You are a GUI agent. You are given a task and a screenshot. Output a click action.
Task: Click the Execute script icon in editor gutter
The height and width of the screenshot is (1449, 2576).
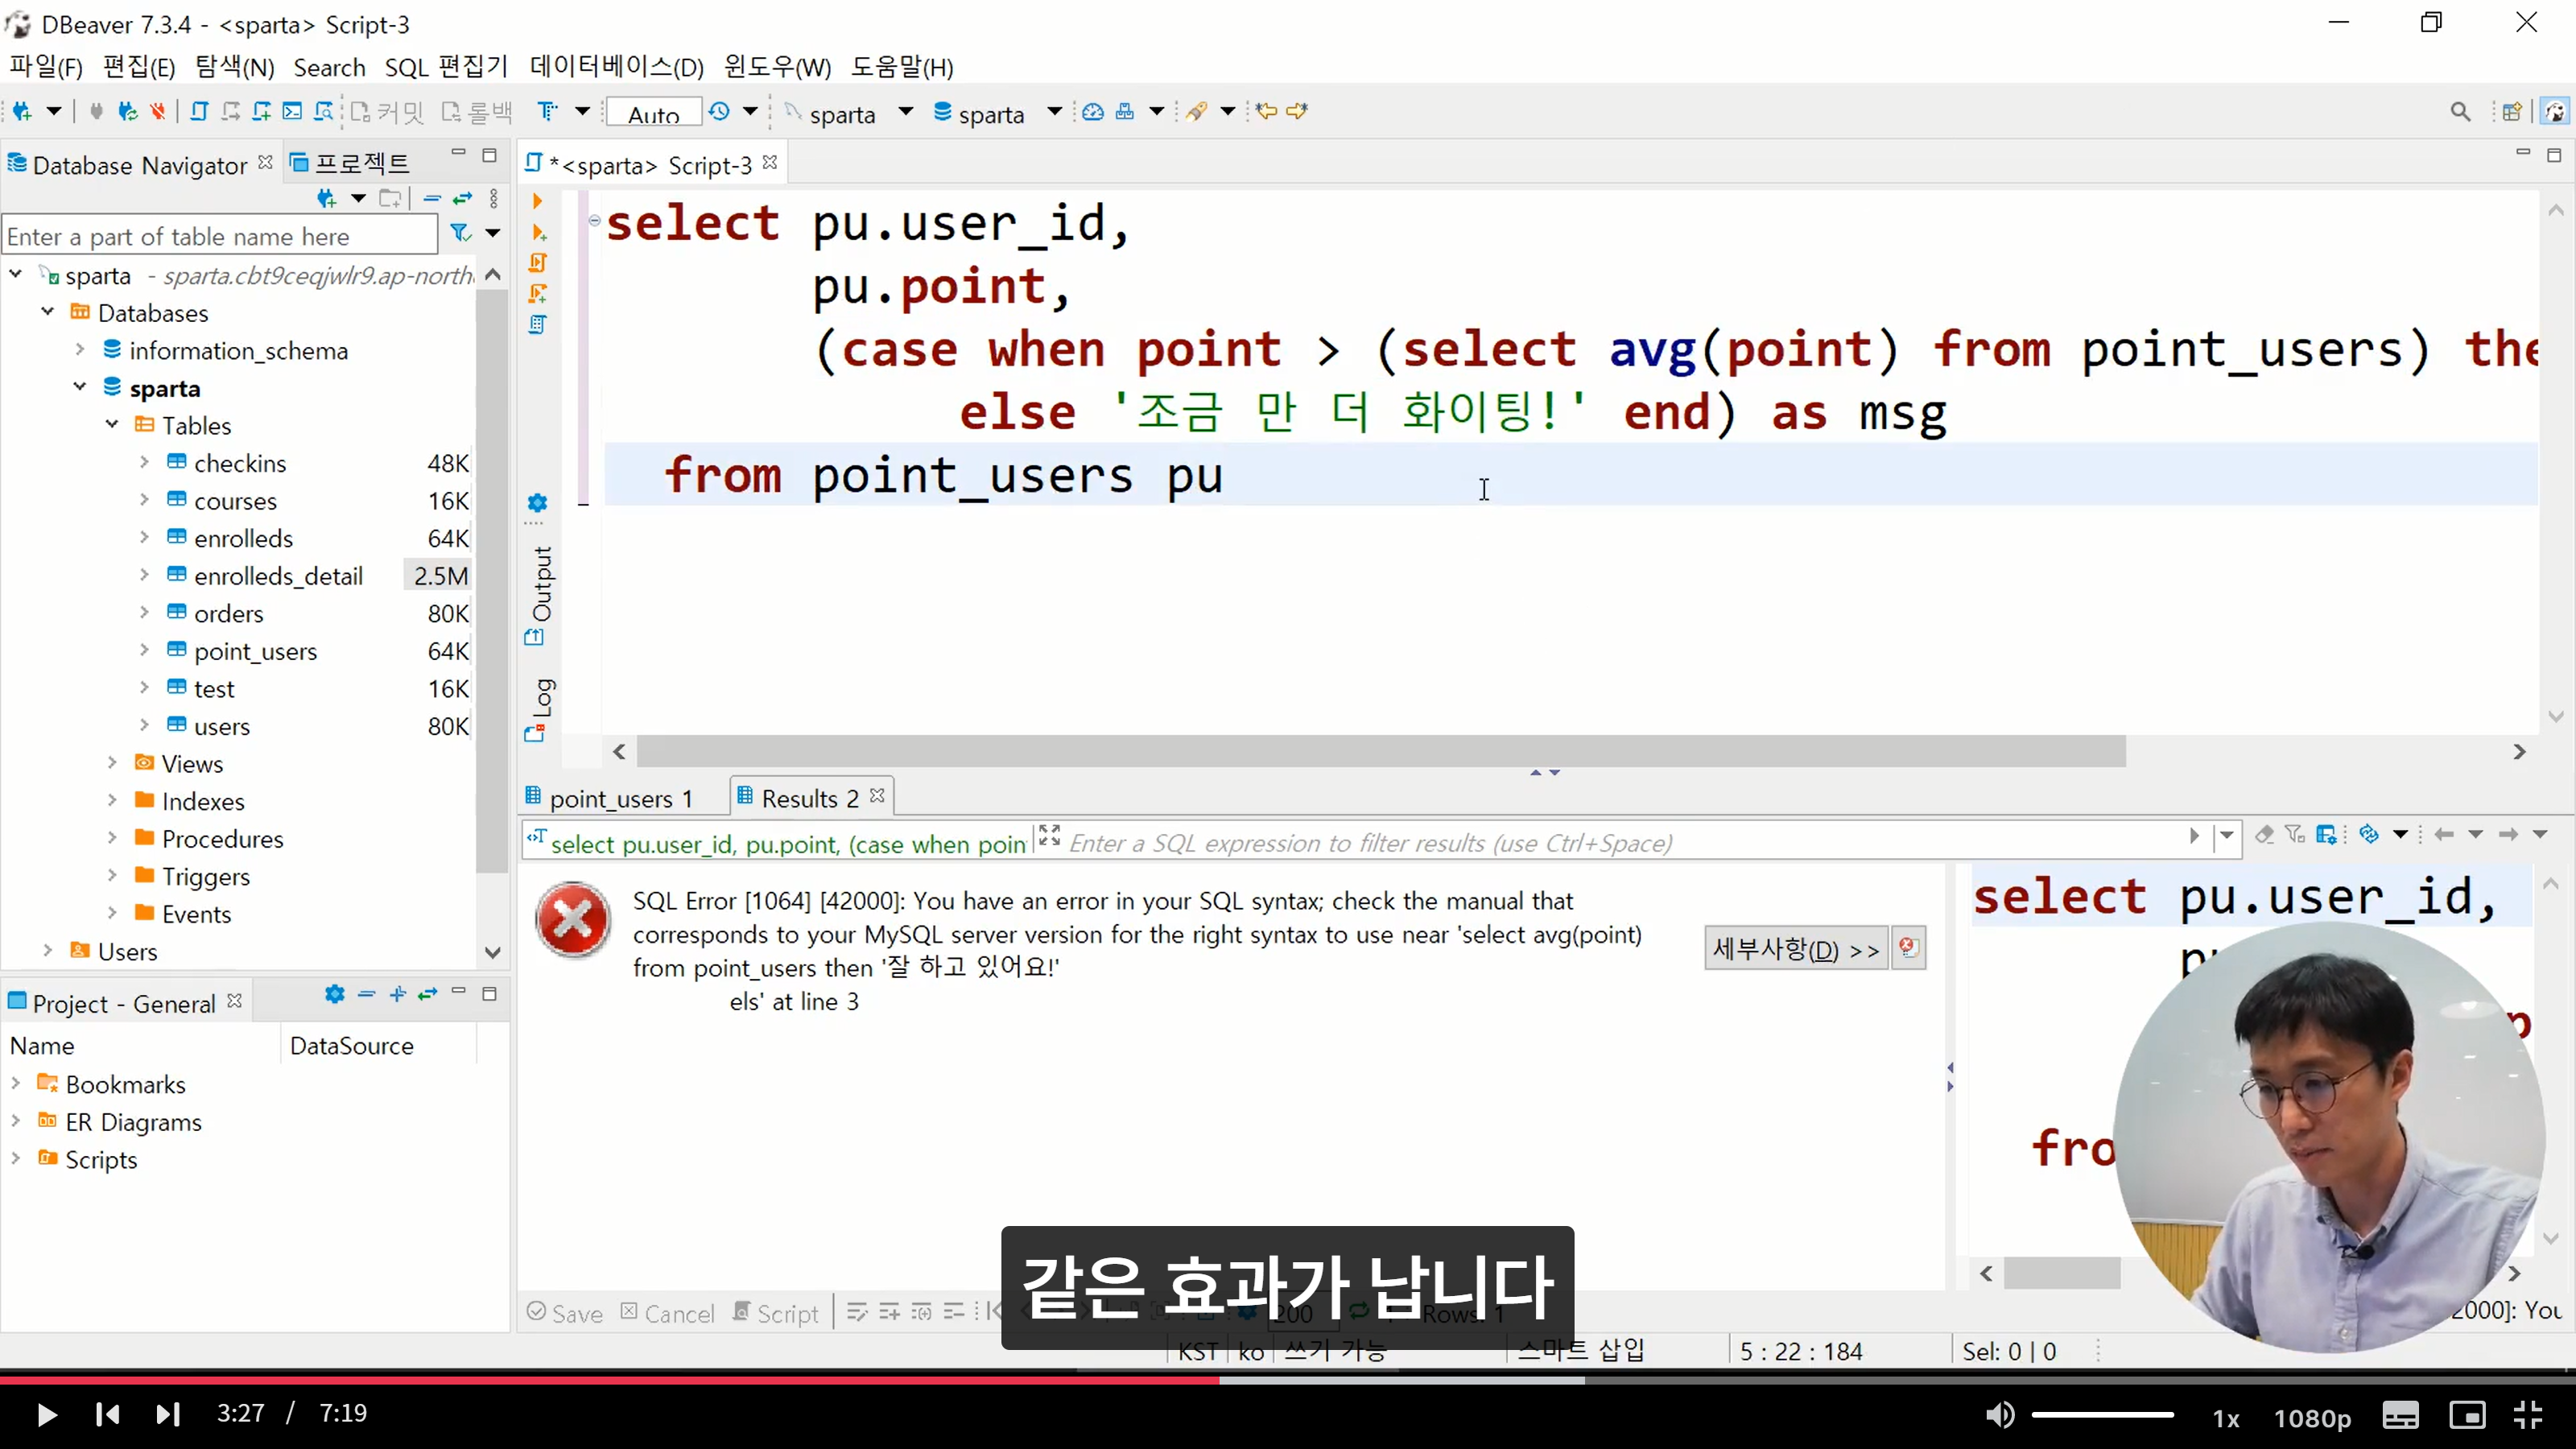click(538, 263)
